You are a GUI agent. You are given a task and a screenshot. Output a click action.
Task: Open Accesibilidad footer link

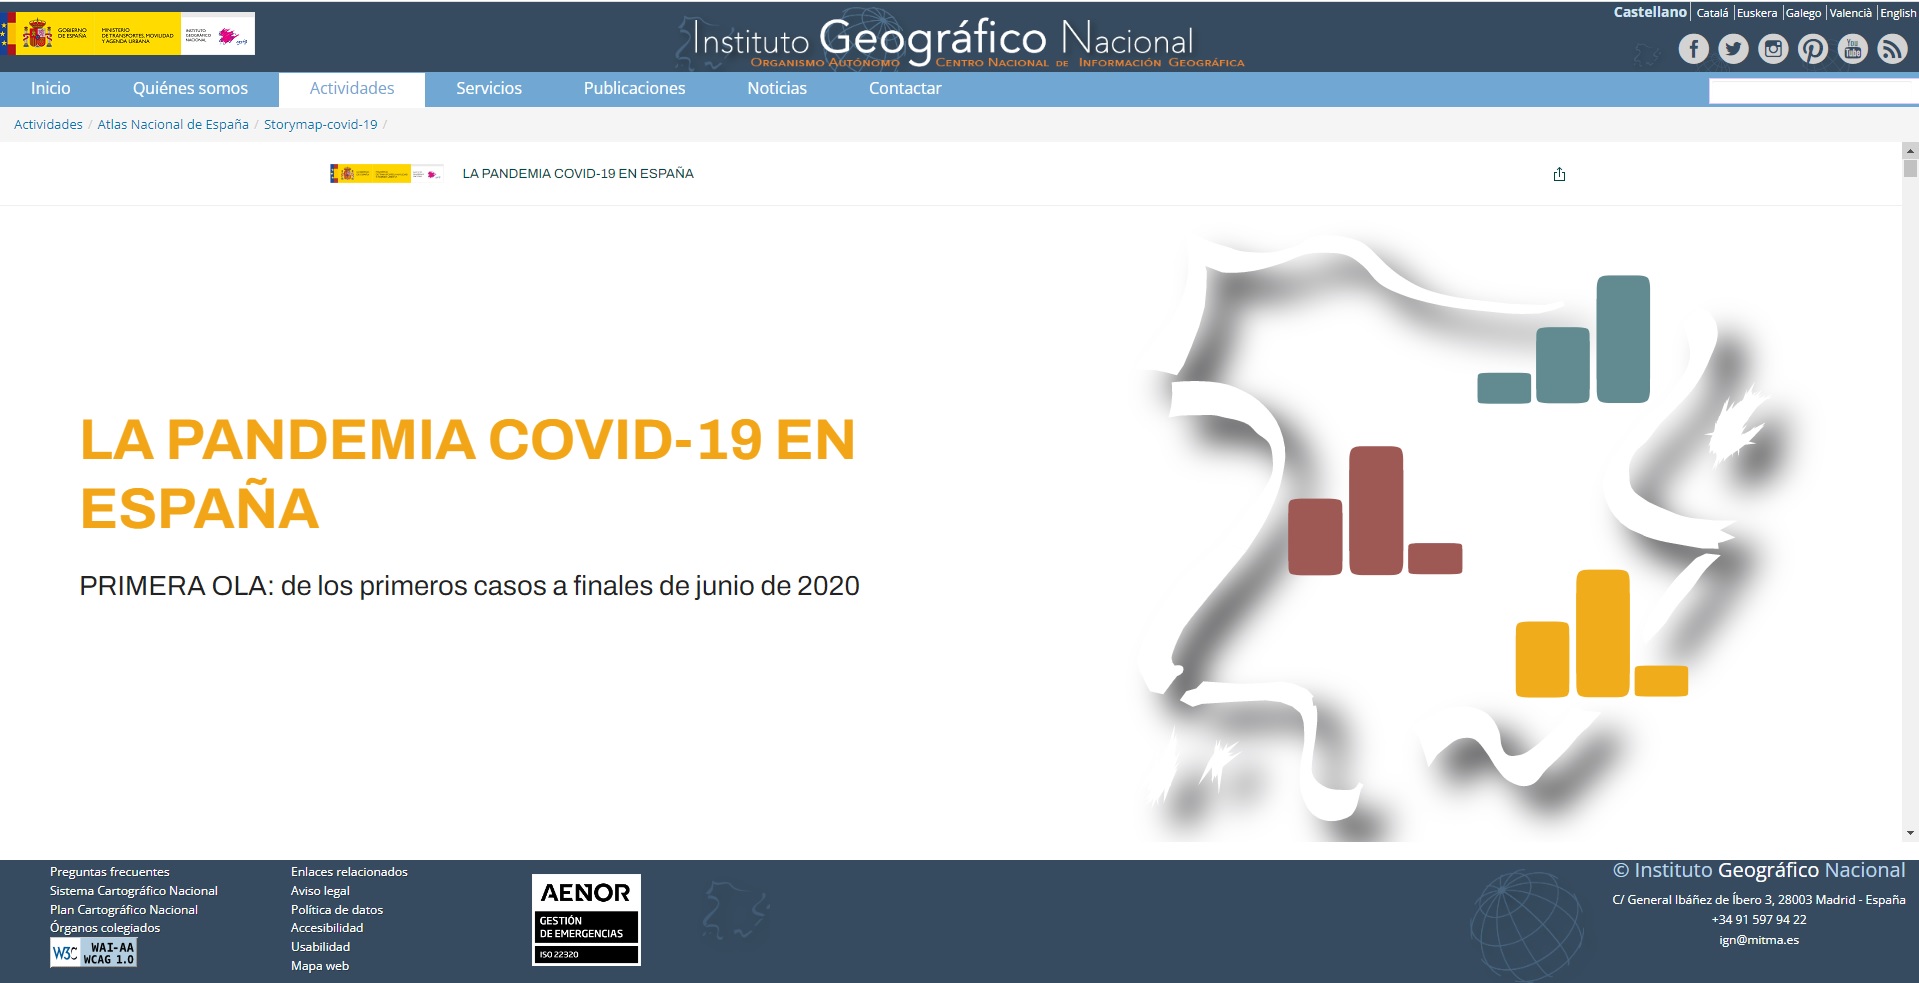pos(327,928)
